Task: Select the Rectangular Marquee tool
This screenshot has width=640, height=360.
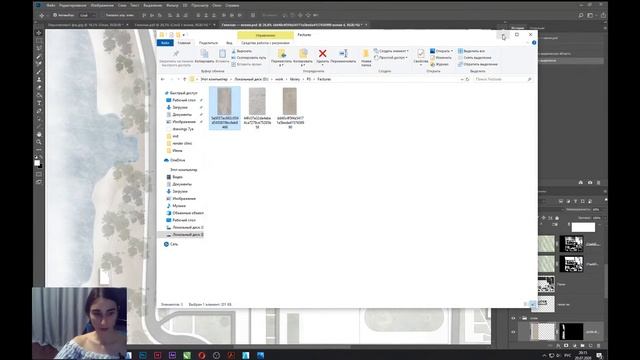Action: click(39, 40)
